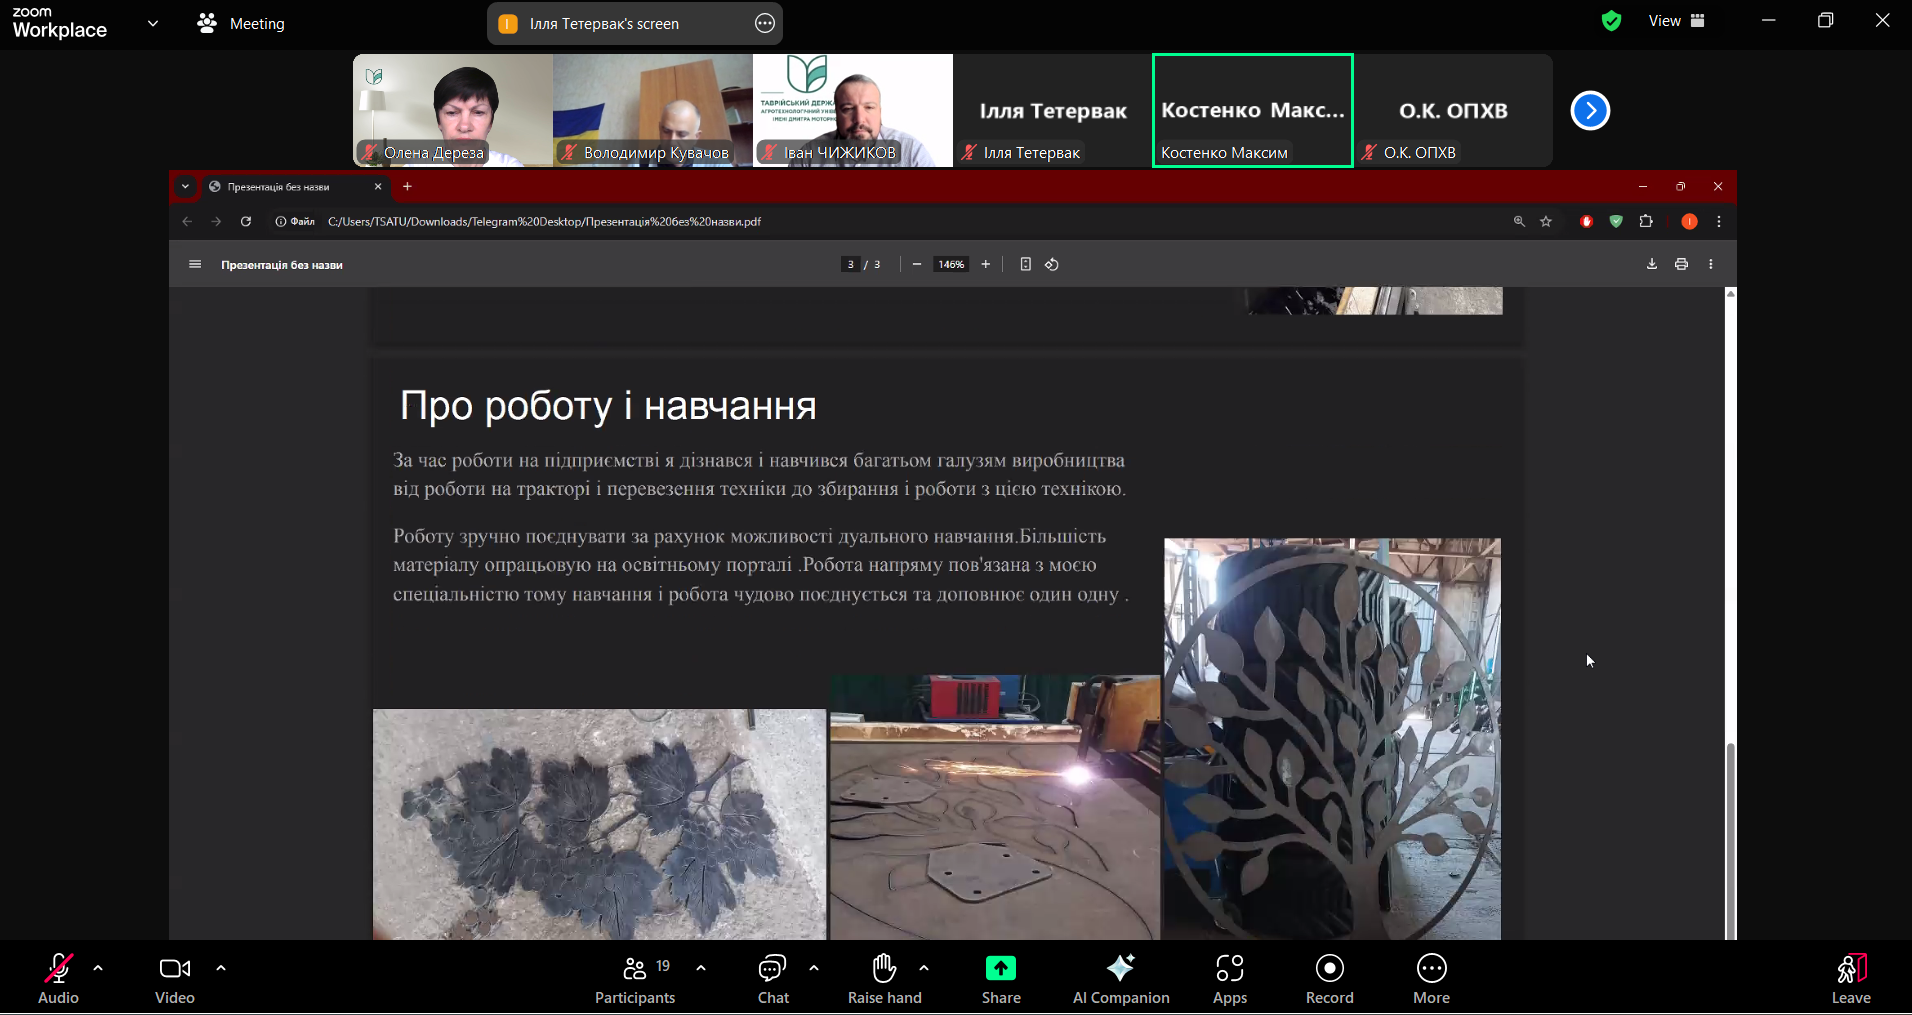
Task: Start recording with the Record button
Action: [1329, 979]
